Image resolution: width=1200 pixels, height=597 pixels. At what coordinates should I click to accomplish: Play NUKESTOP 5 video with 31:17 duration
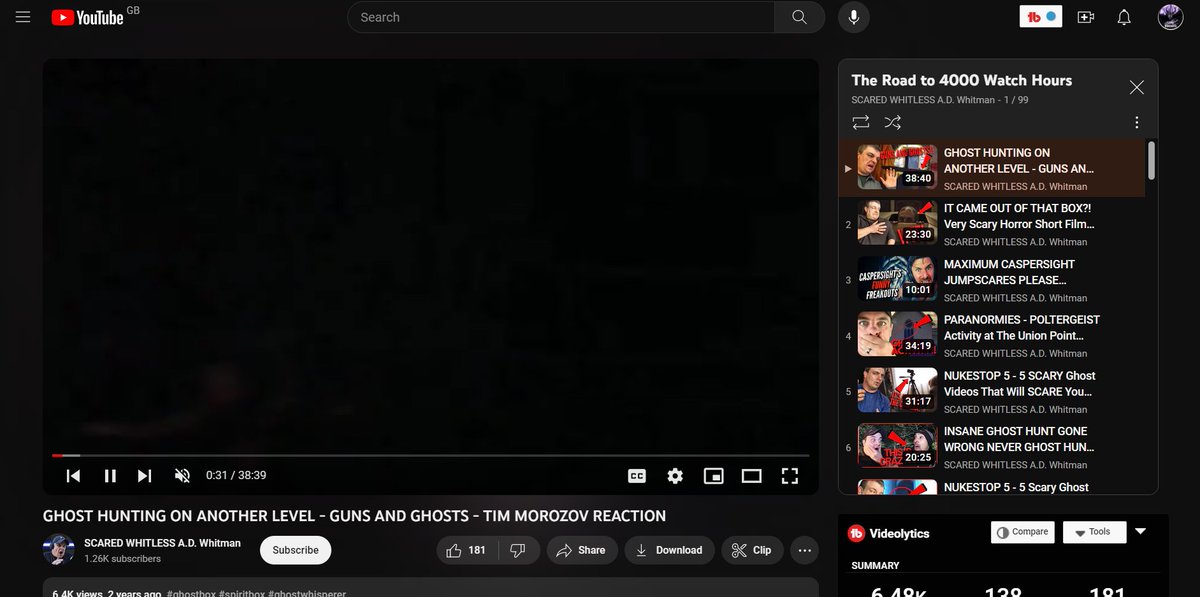coord(992,391)
